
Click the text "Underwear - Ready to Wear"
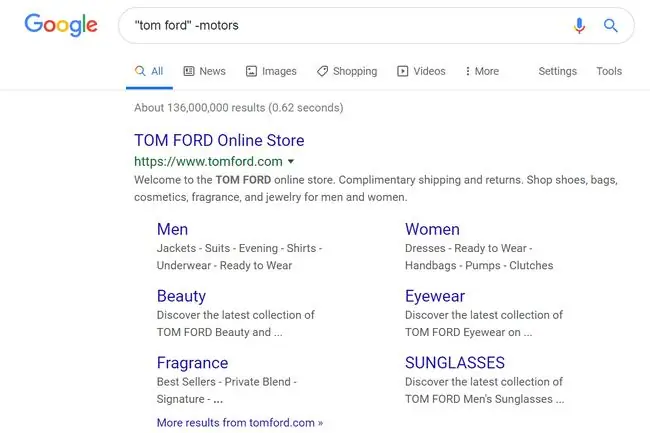(224, 266)
